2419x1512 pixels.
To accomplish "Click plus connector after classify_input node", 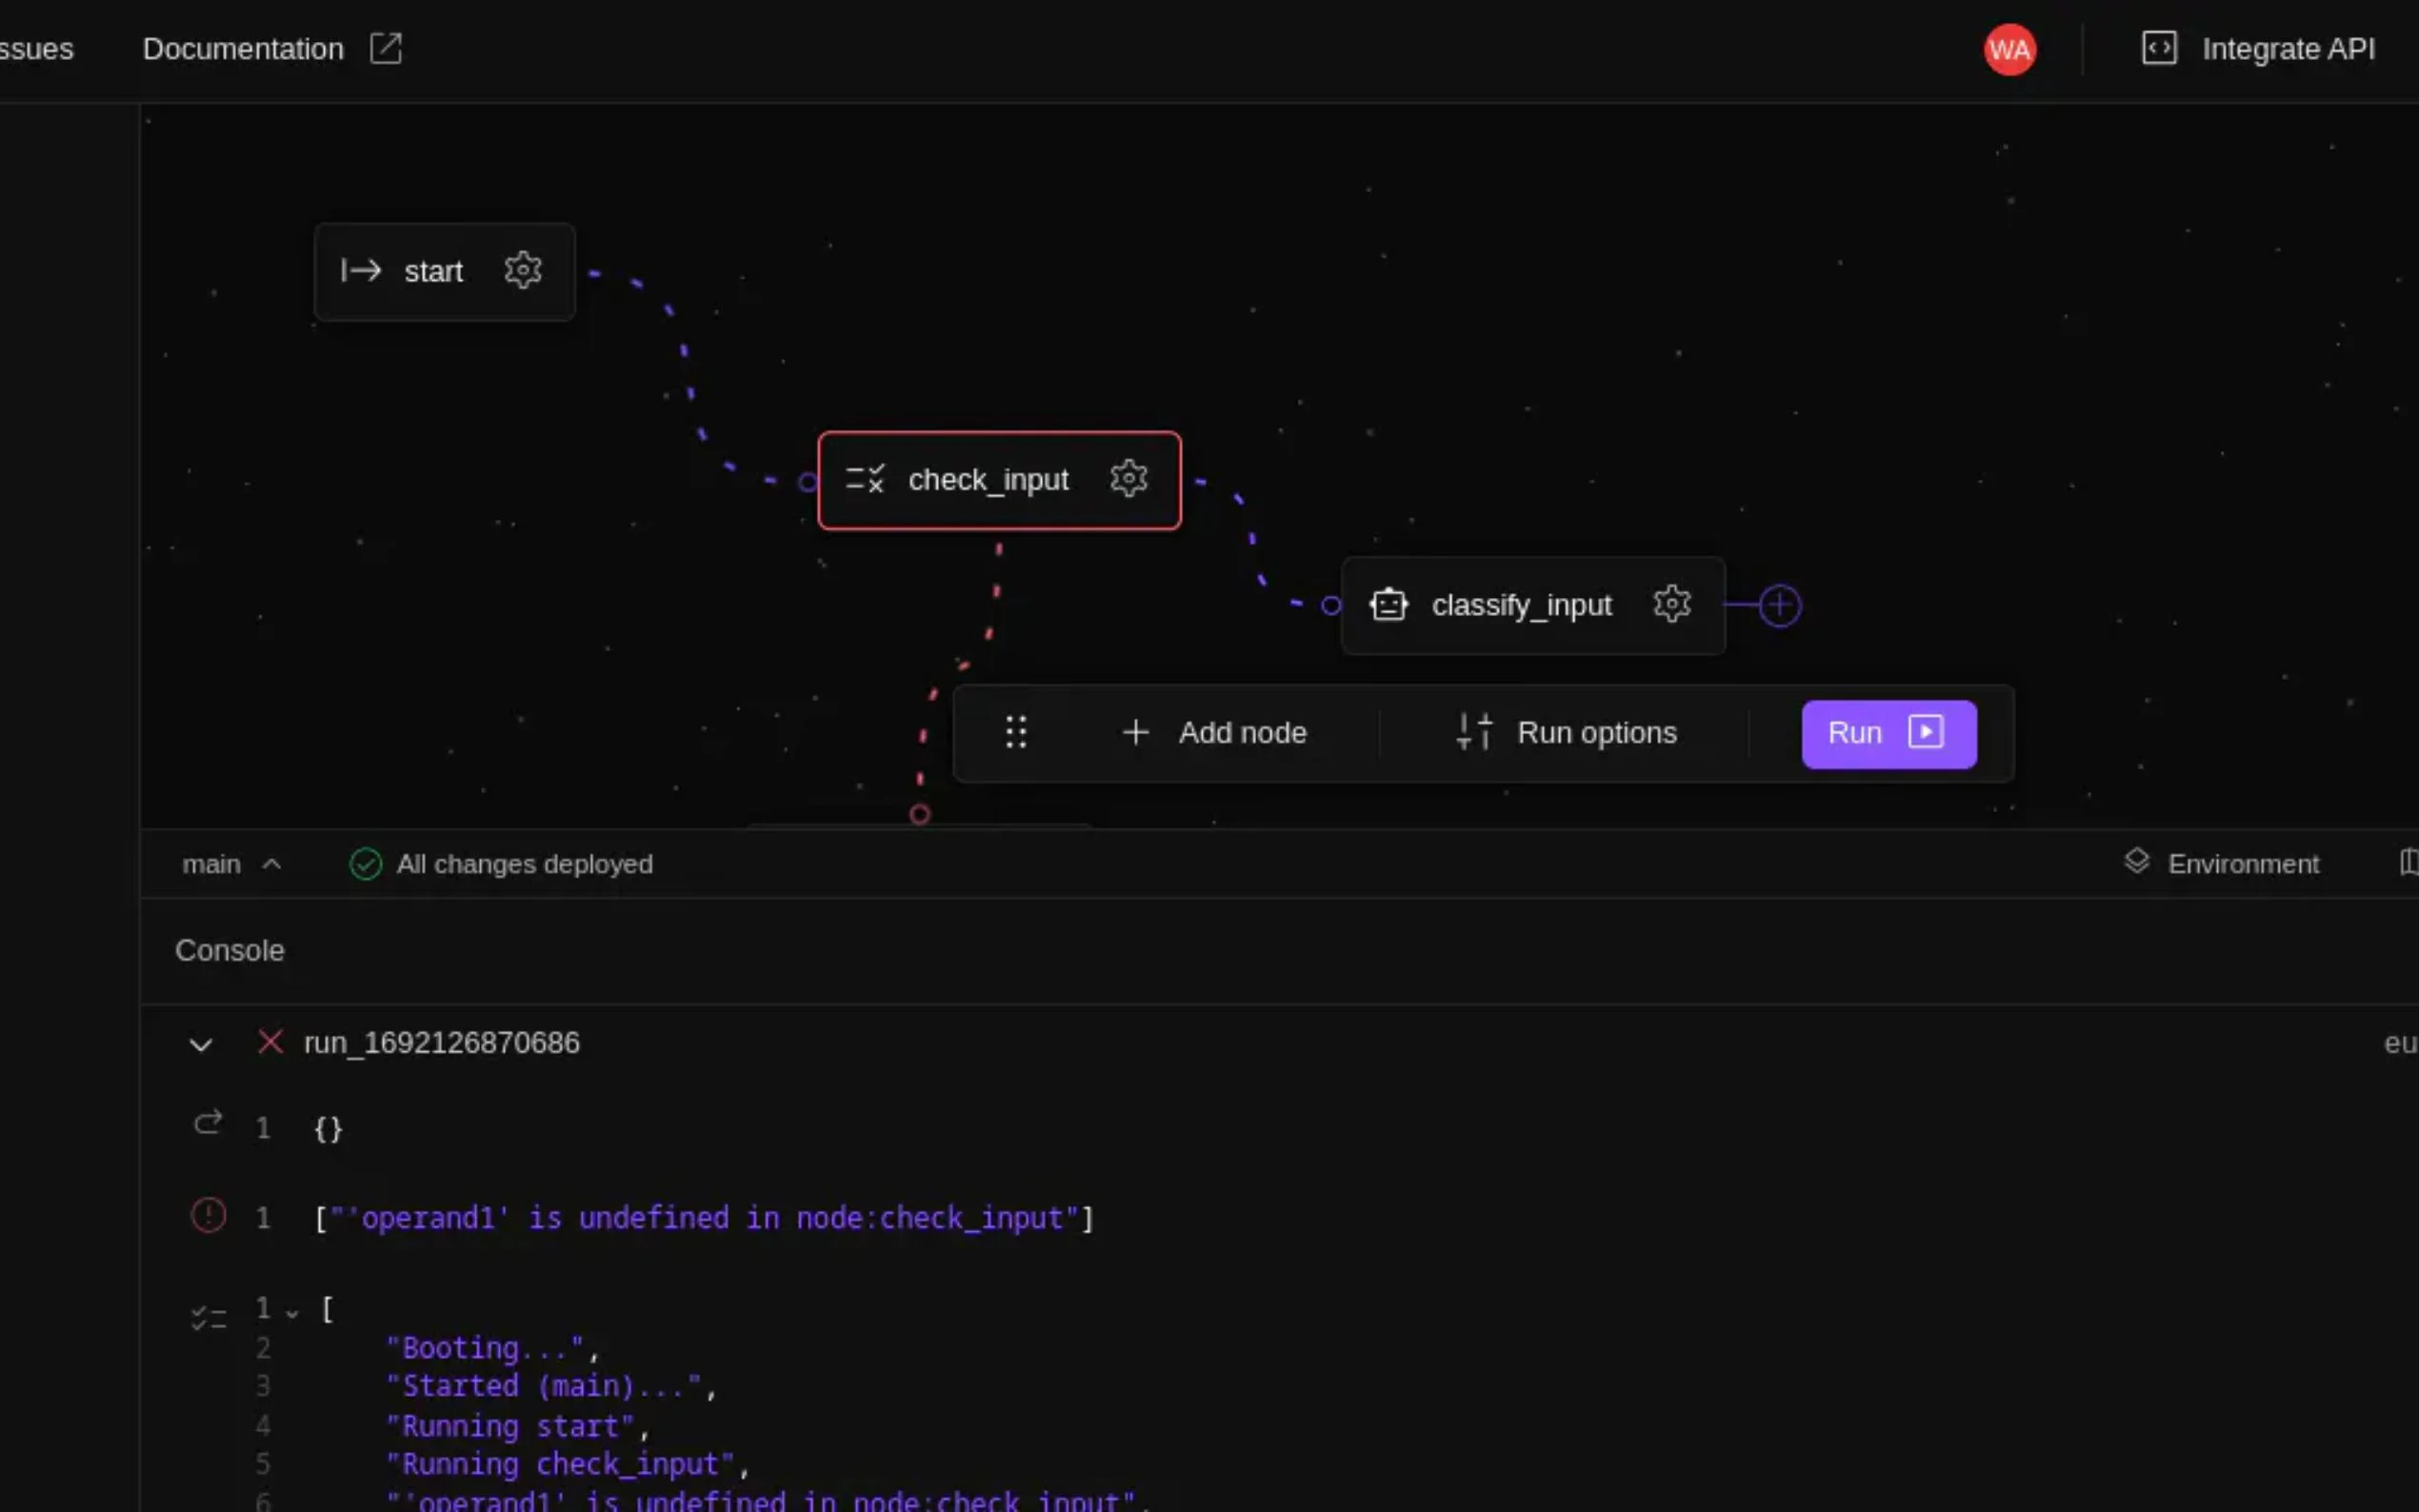I will [x=1779, y=605].
